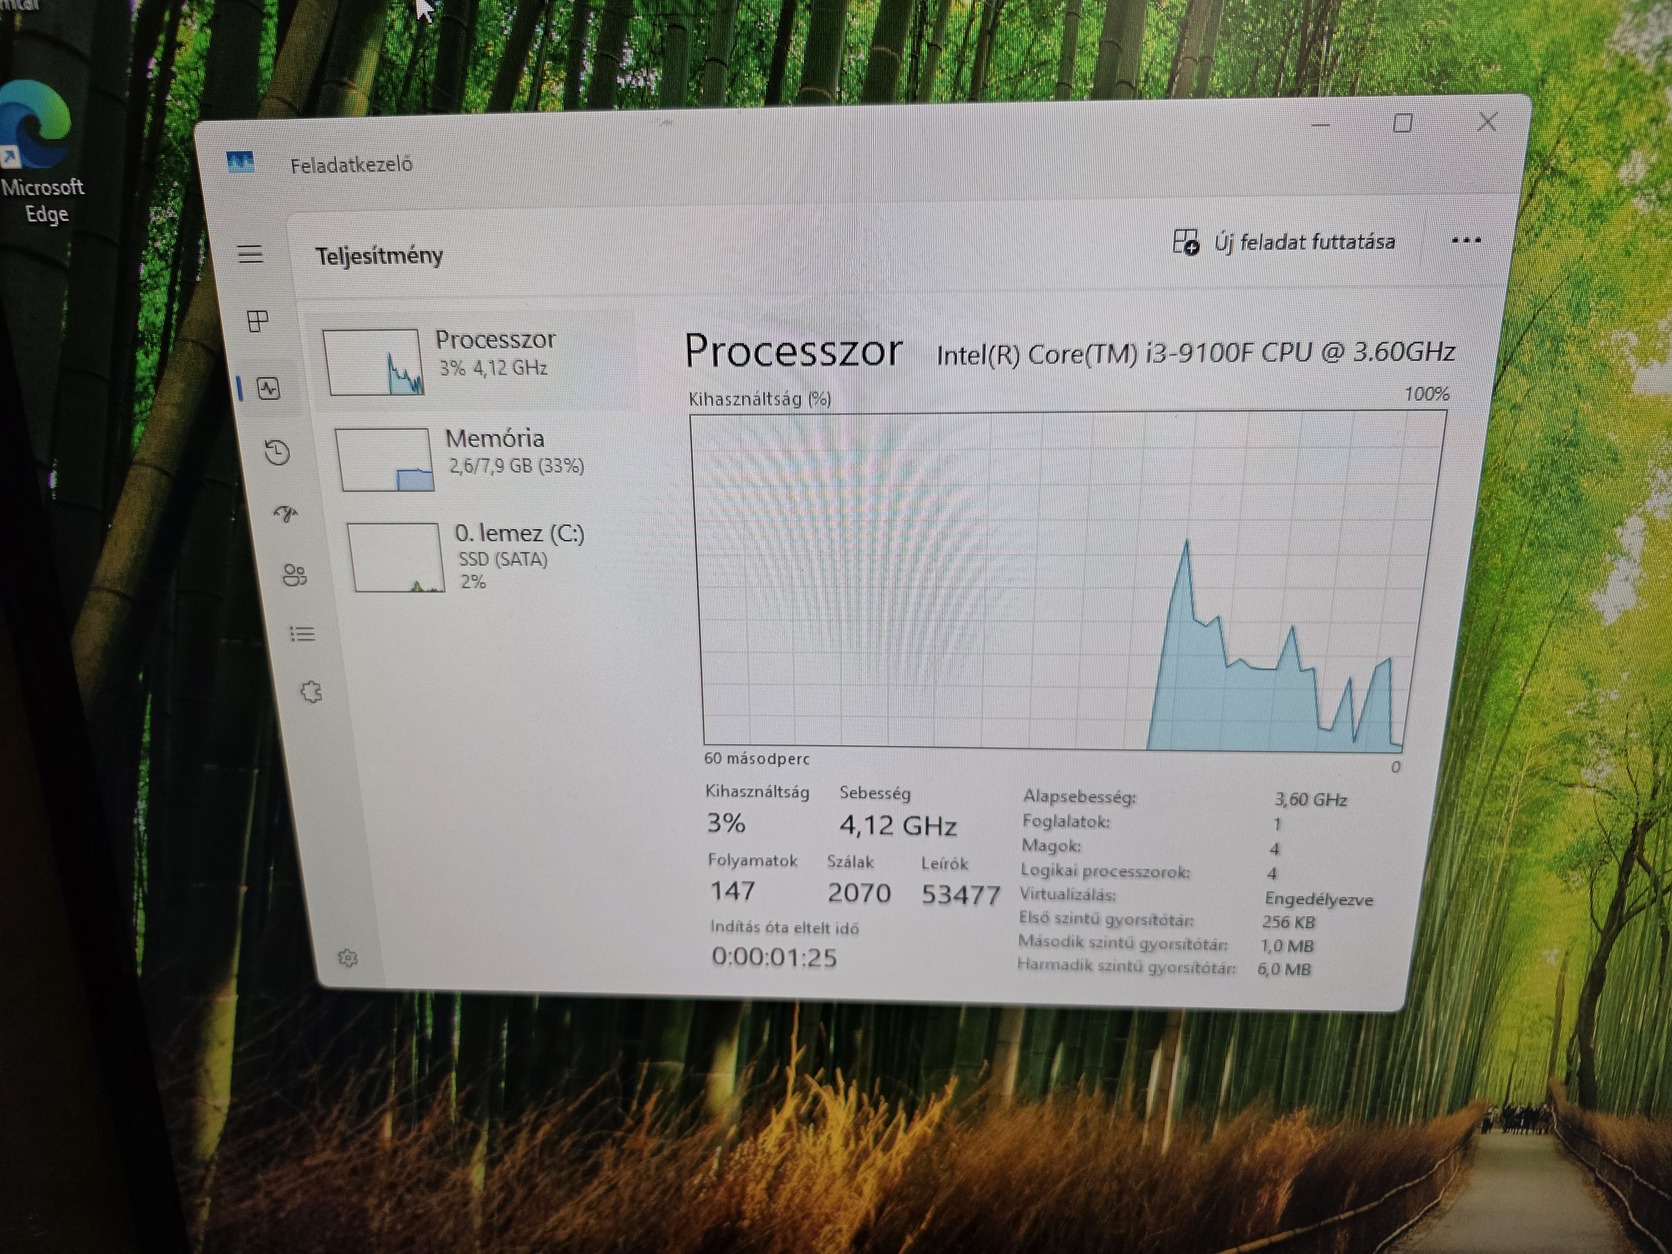Open the Startup apps gauge icon
This screenshot has width=1672, height=1254.
(x=286, y=514)
